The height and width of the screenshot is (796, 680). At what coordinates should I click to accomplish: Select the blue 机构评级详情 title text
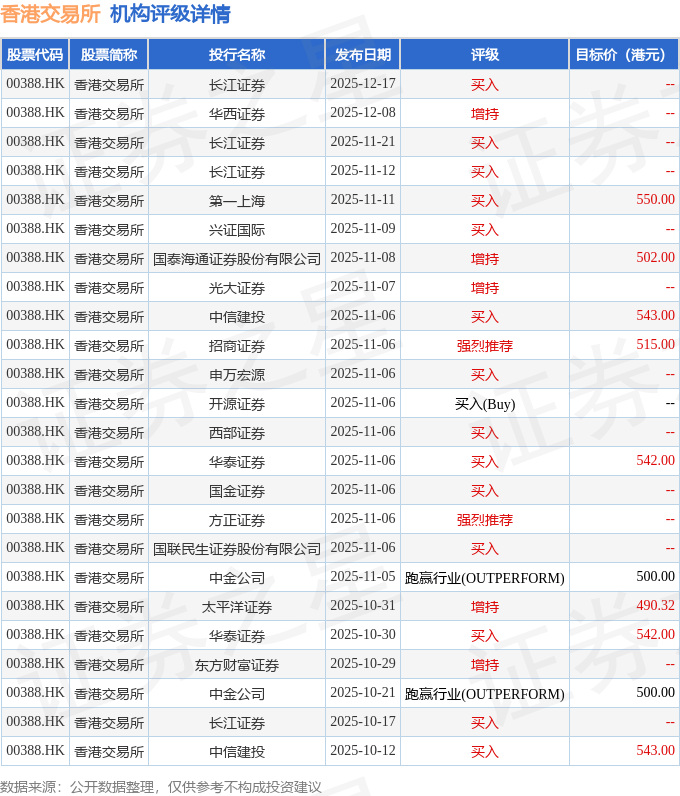tap(170, 14)
